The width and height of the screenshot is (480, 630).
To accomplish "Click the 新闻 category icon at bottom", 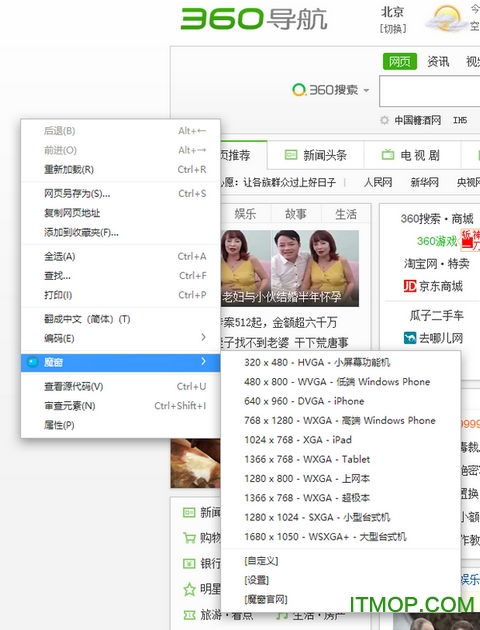I will click(189, 512).
